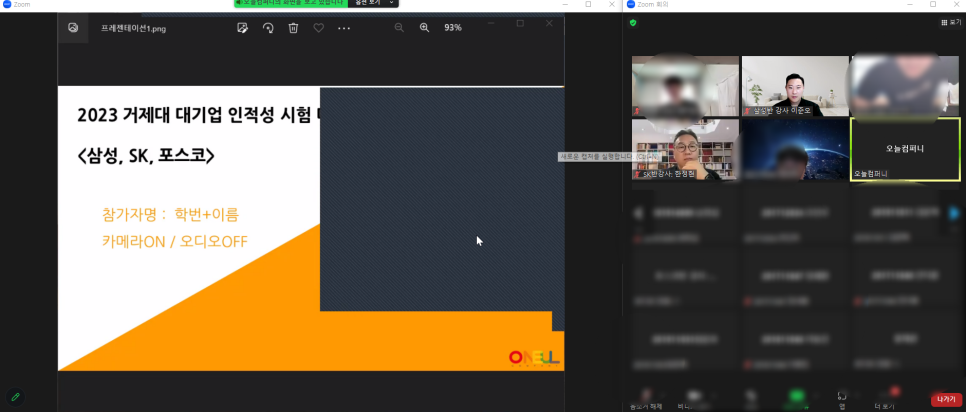Click the text 참가자명 : 학번+이름
The height and width of the screenshot is (412, 966).
tap(170, 215)
